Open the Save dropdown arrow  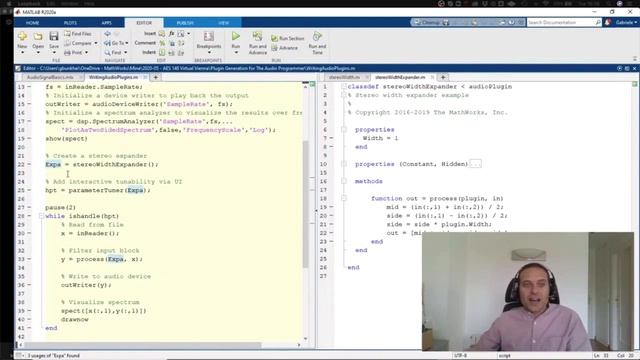tap(54, 53)
